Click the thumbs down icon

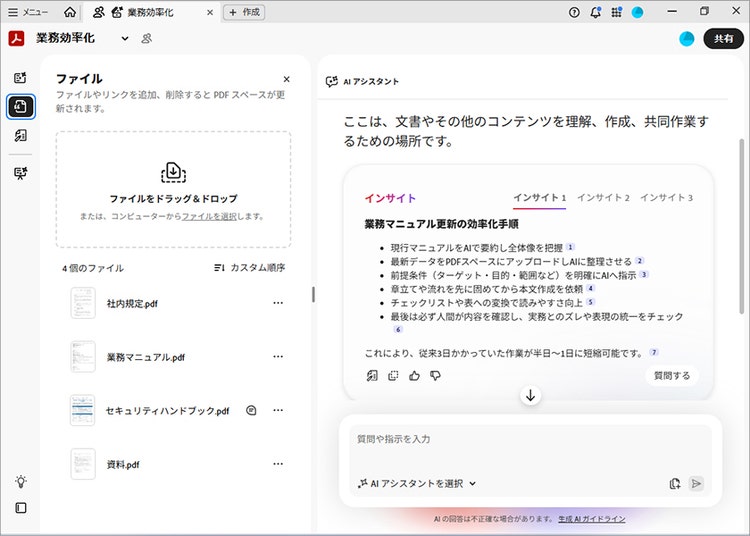[x=435, y=376]
